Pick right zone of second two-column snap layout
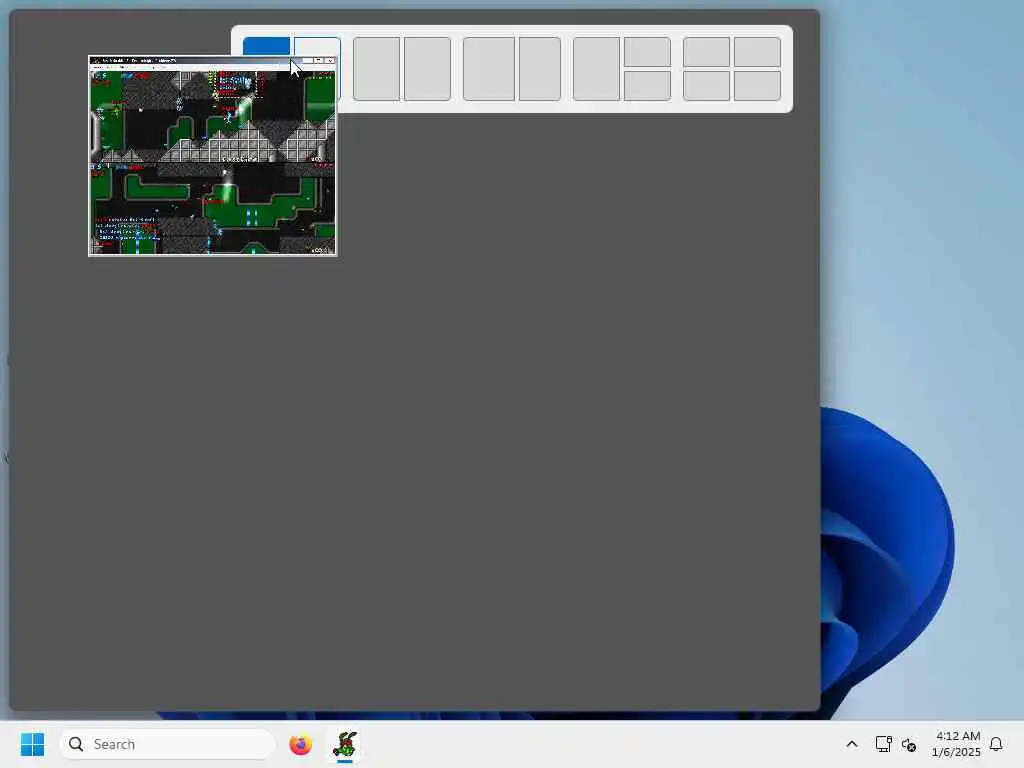The width and height of the screenshot is (1024, 768). (x=427, y=69)
